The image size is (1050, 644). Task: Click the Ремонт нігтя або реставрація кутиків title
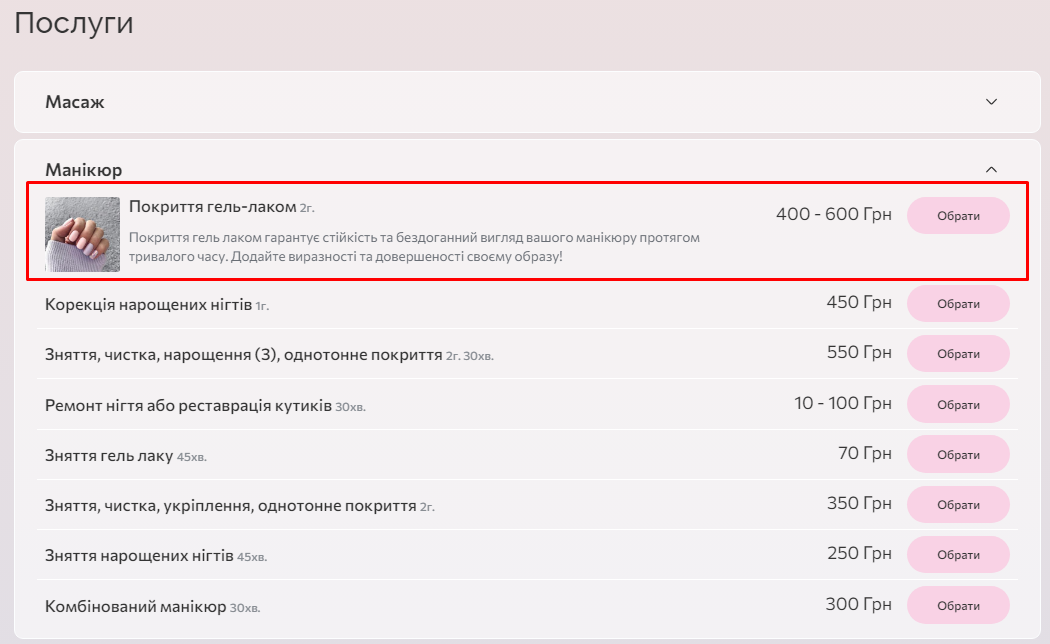pos(188,406)
